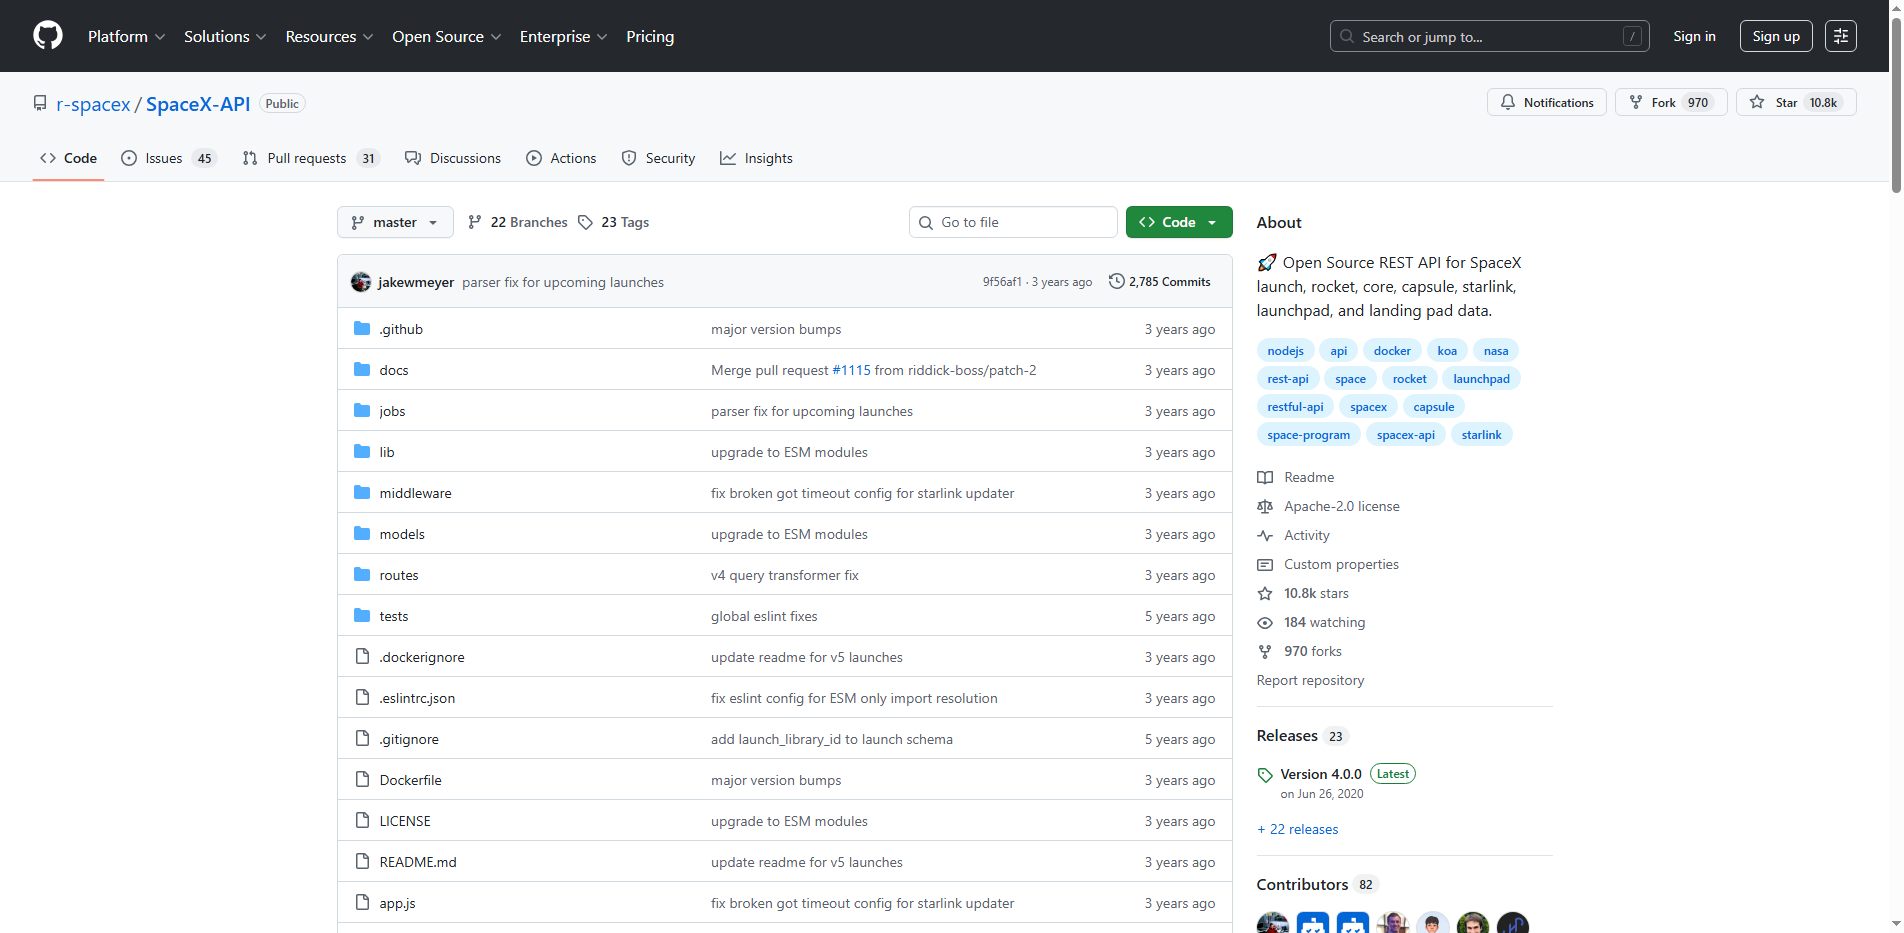The width and height of the screenshot is (1904, 933).
Task: Click the Go to file search field
Action: point(1013,222)
